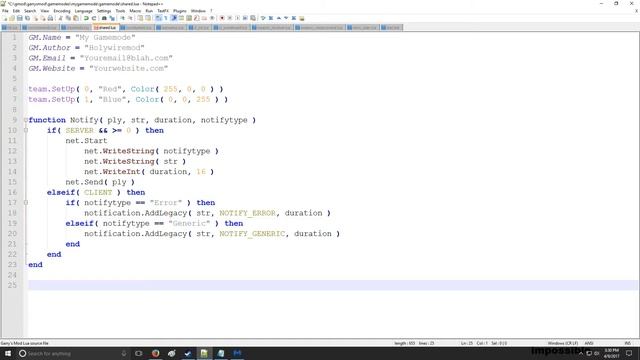Click 'NOTIFY_ERROR' constant on line 18

coord(247,213)
